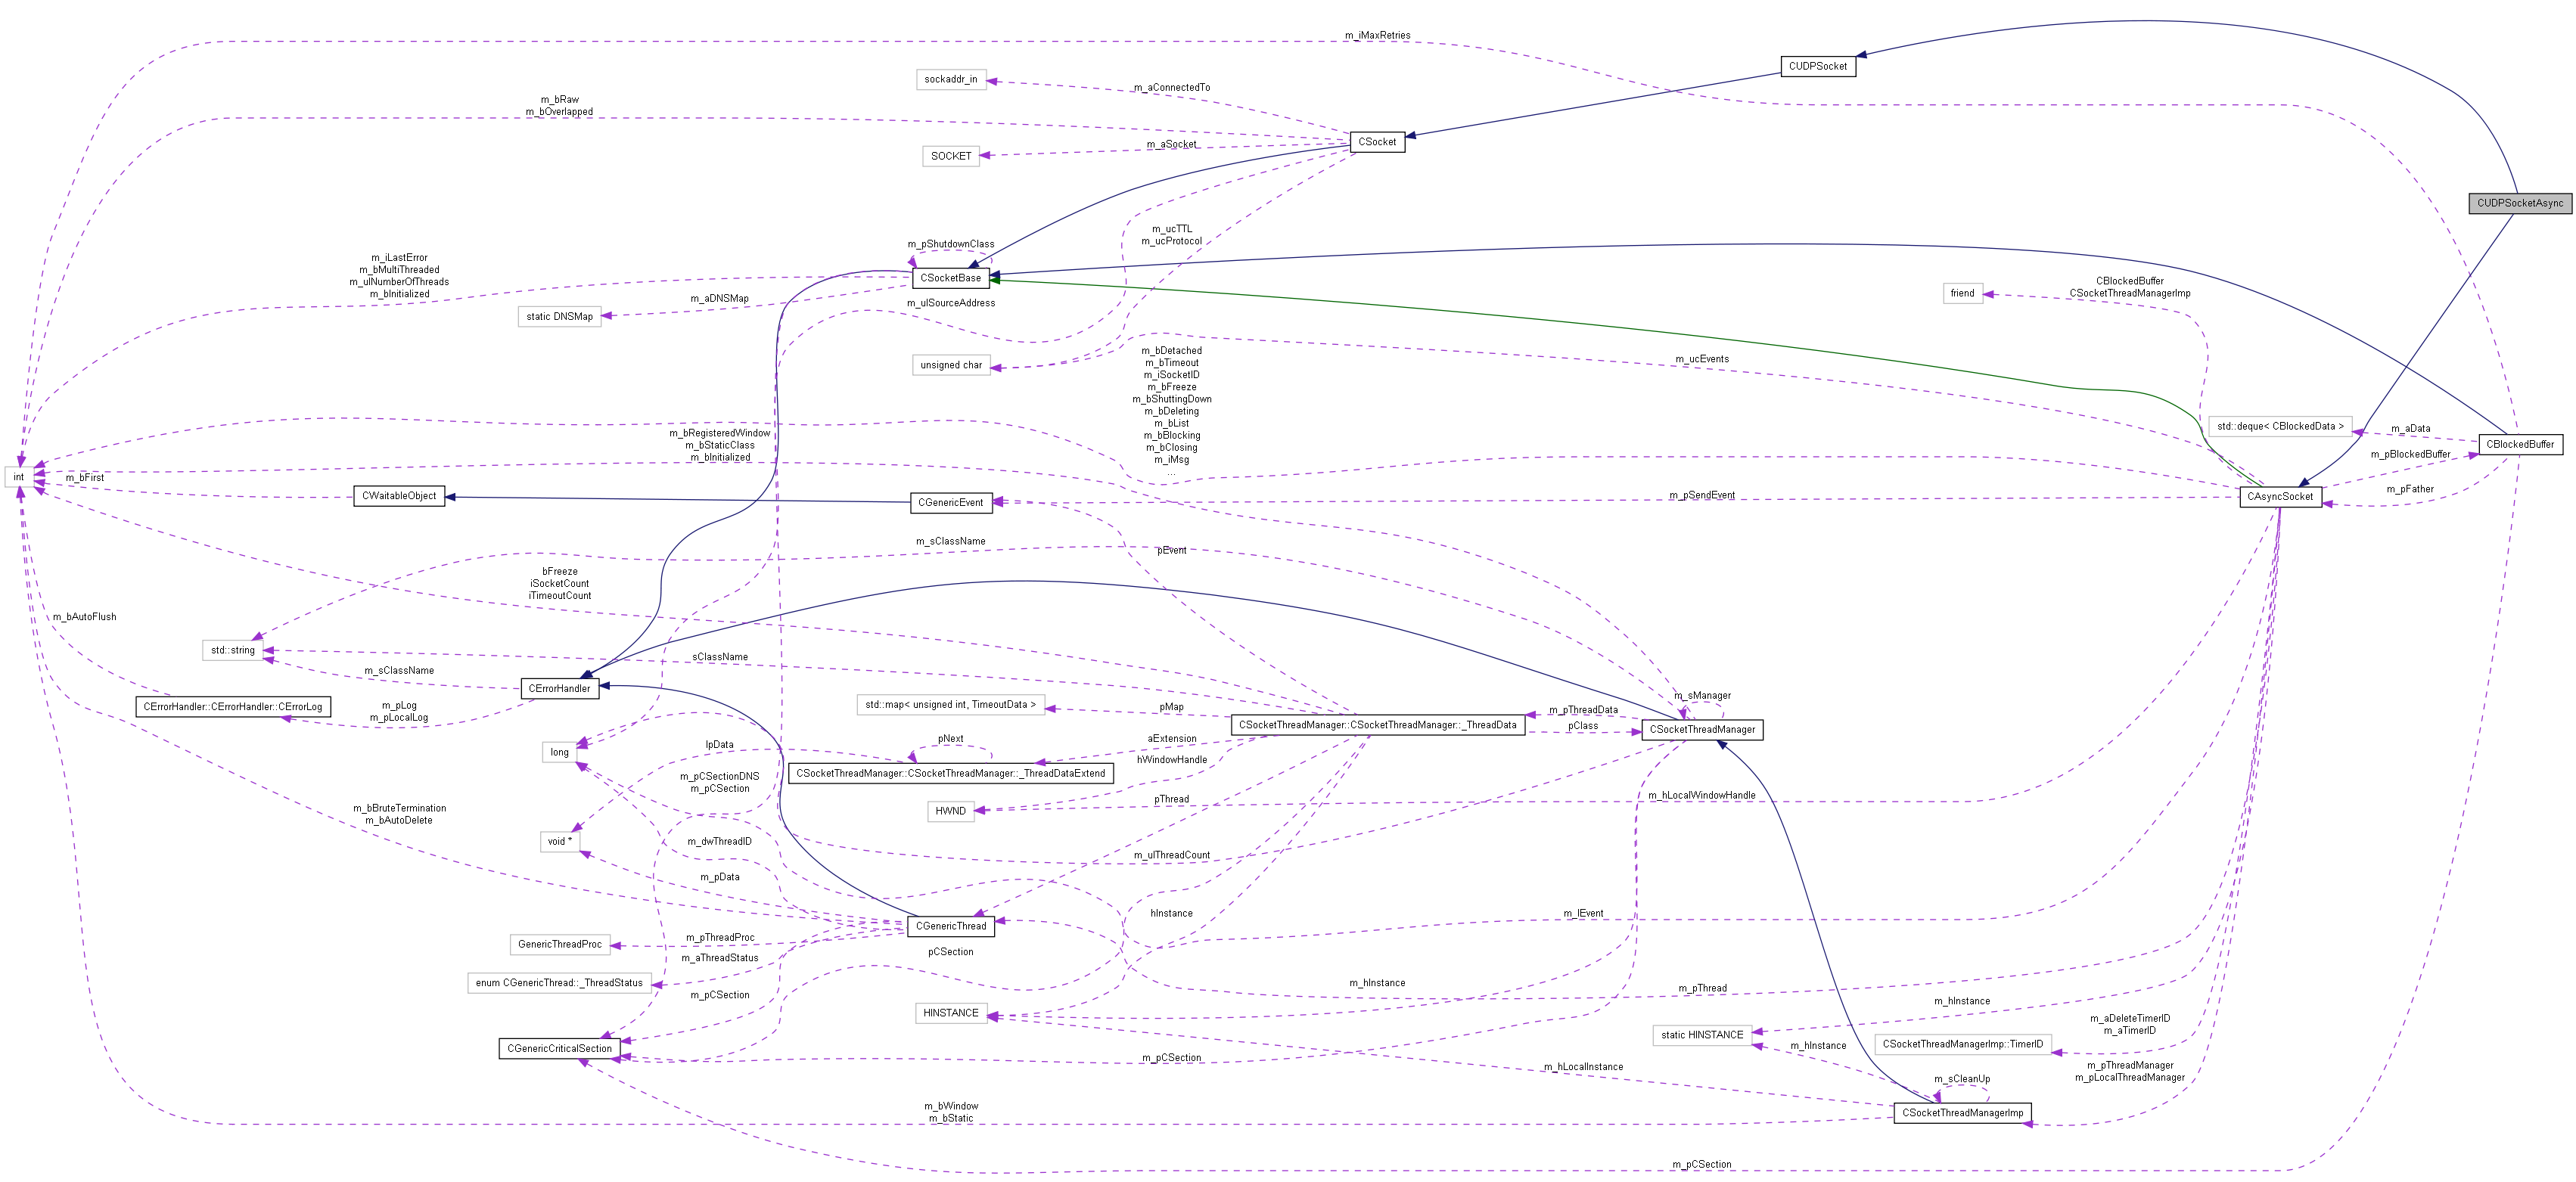Image resolution: width=2576 pixels, height=1182 pixels.
Task: Open the CSocket class node
Action: click(1377, 142)
